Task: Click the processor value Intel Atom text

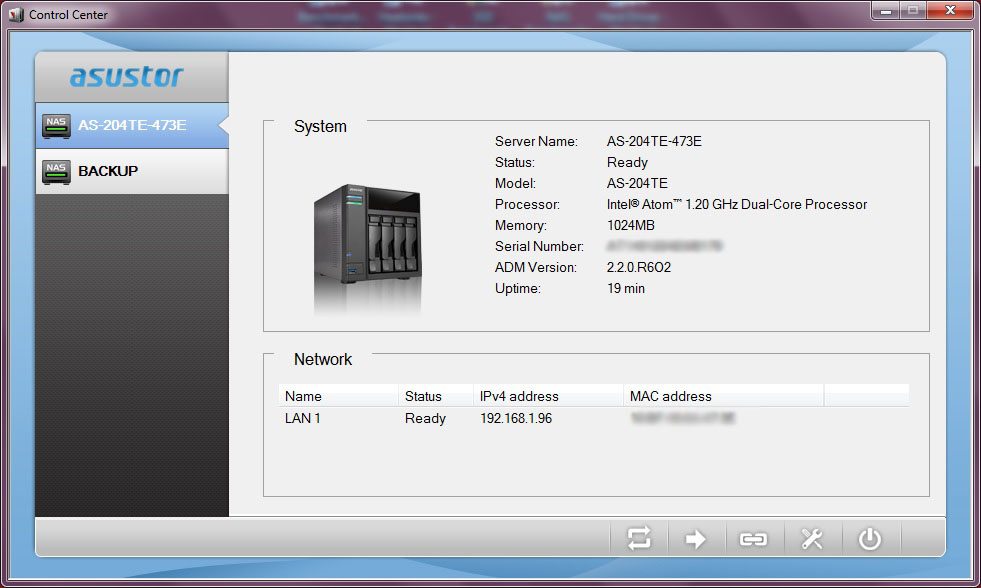Action: (737, 204)
